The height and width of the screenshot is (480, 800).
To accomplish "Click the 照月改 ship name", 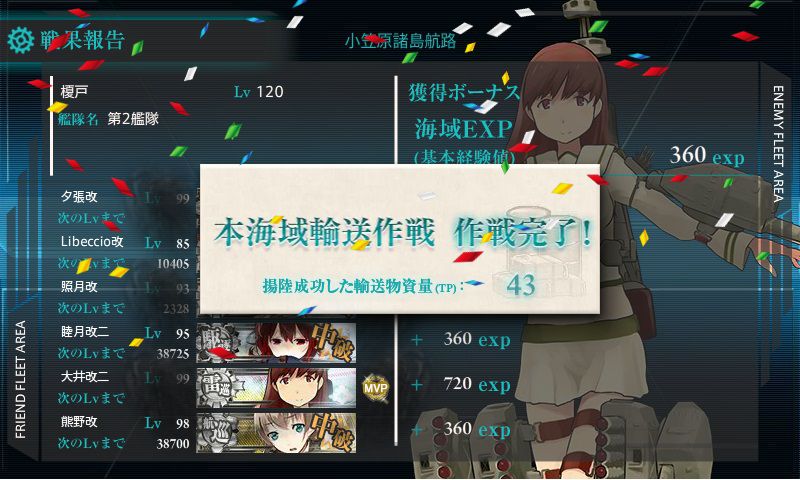I will pyautogui.click(x=79, y=286).
